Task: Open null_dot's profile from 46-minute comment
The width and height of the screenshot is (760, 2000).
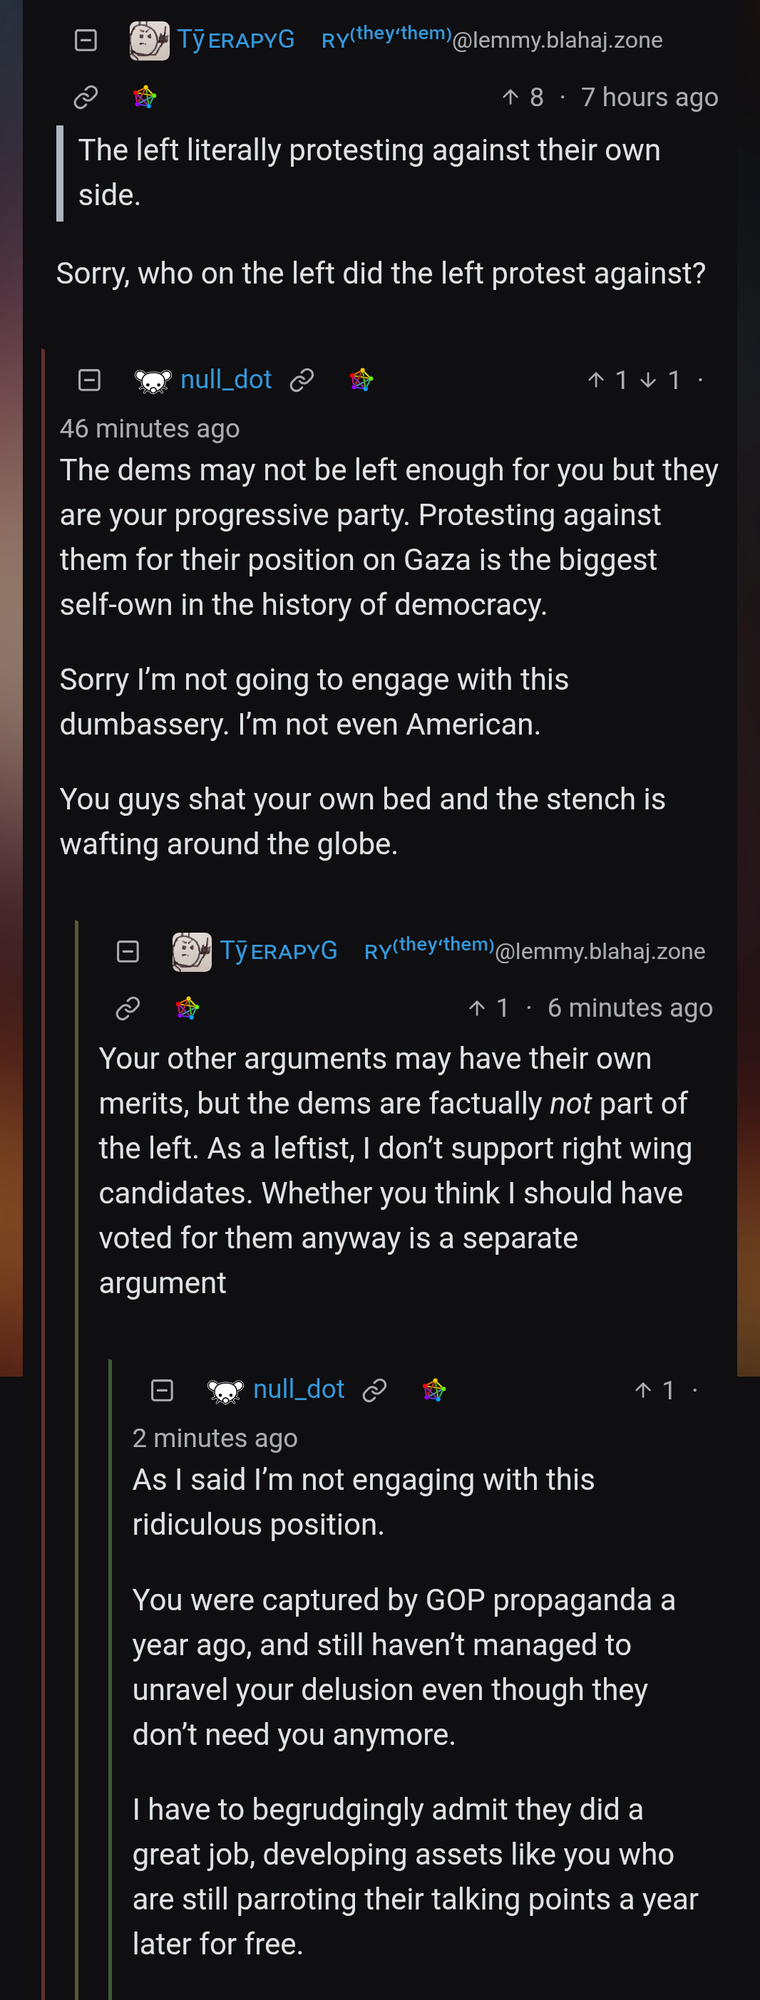Action: tap(226, 380)
